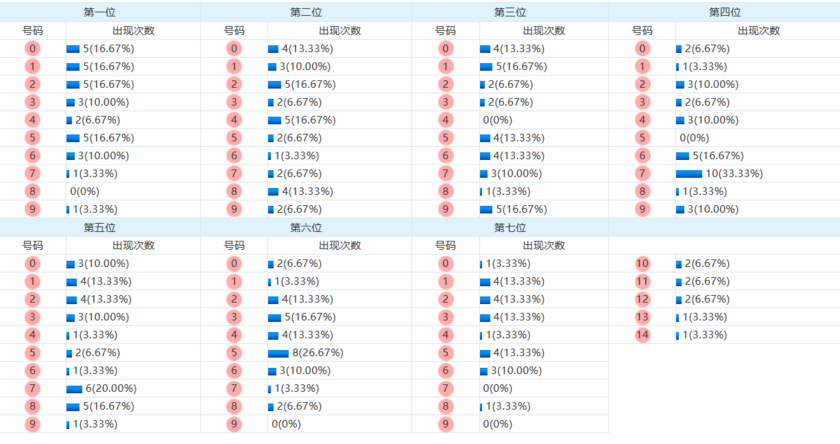Click the 0(0%) count in 第一位

coord(84,191)
